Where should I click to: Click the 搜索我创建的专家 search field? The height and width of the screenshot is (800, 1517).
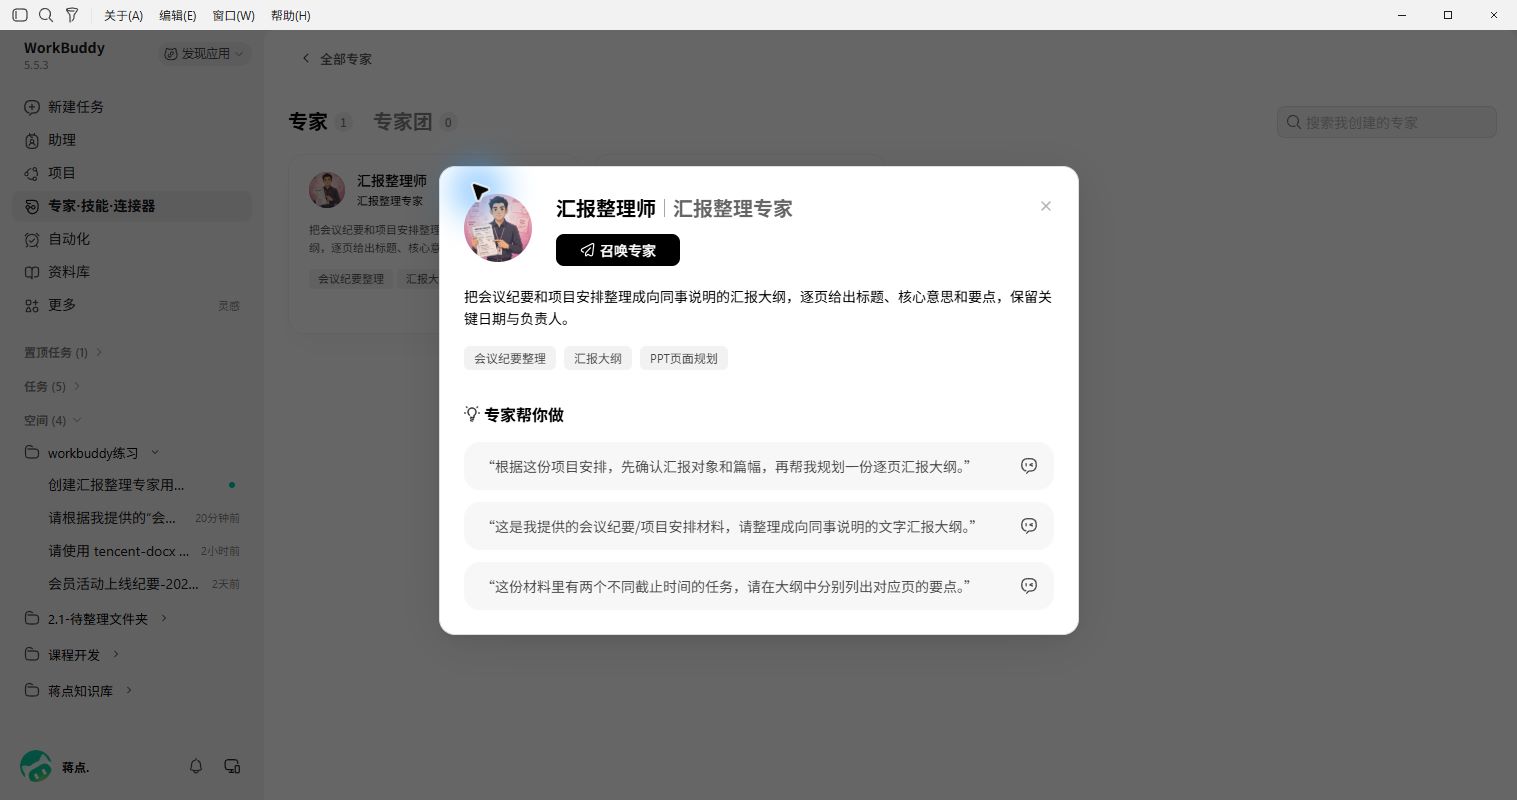pyautogui.click(x=1387, y=122)
